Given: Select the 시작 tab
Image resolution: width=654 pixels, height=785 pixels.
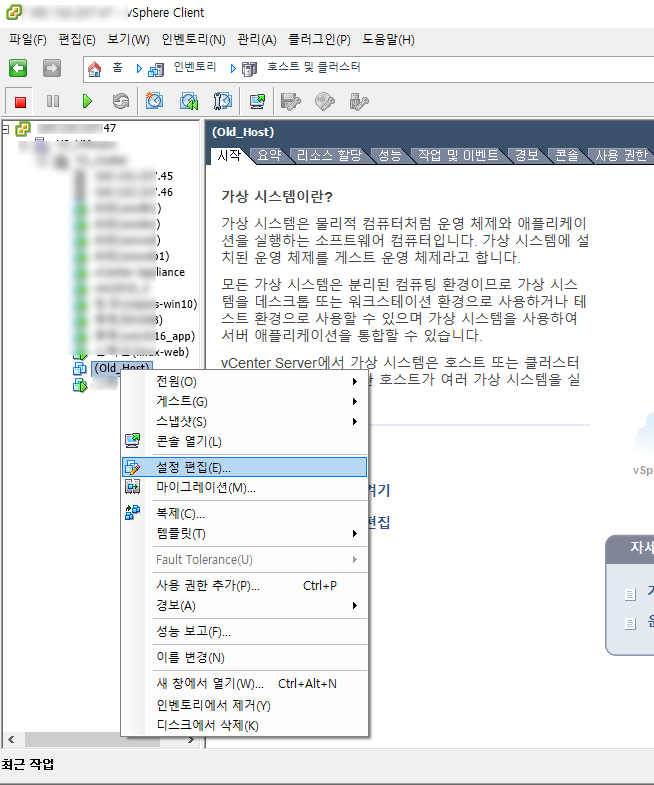Looking at the screenshot, I should click(229, 155).
